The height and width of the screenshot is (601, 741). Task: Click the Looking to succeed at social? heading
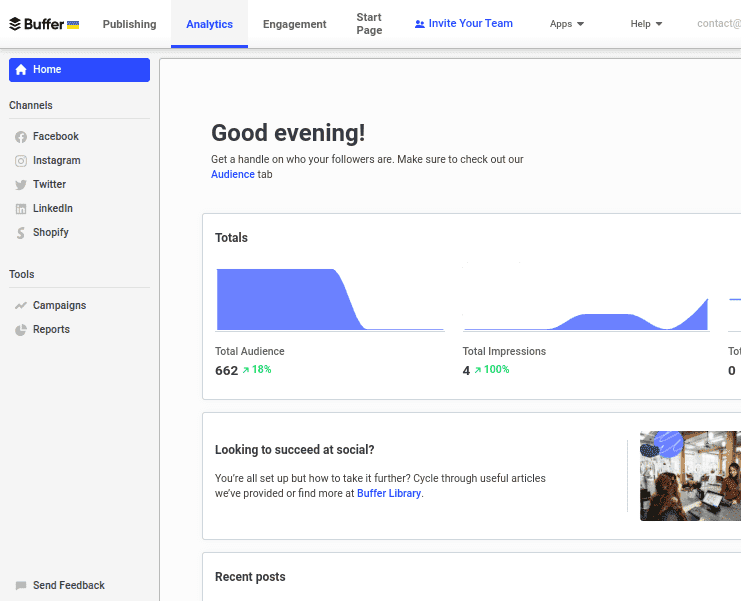[x=294, y=450]
